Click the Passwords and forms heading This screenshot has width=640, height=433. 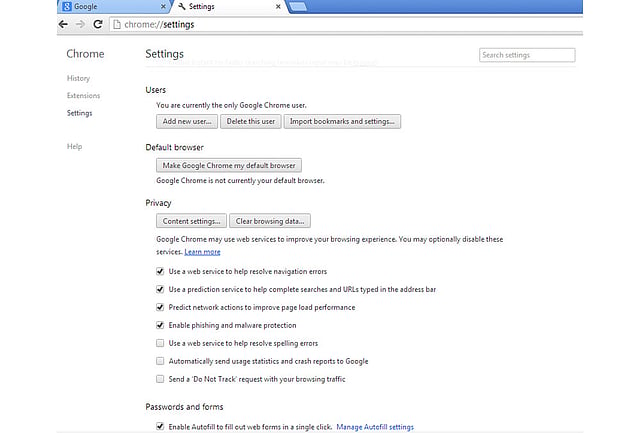[x=184, y=407]
